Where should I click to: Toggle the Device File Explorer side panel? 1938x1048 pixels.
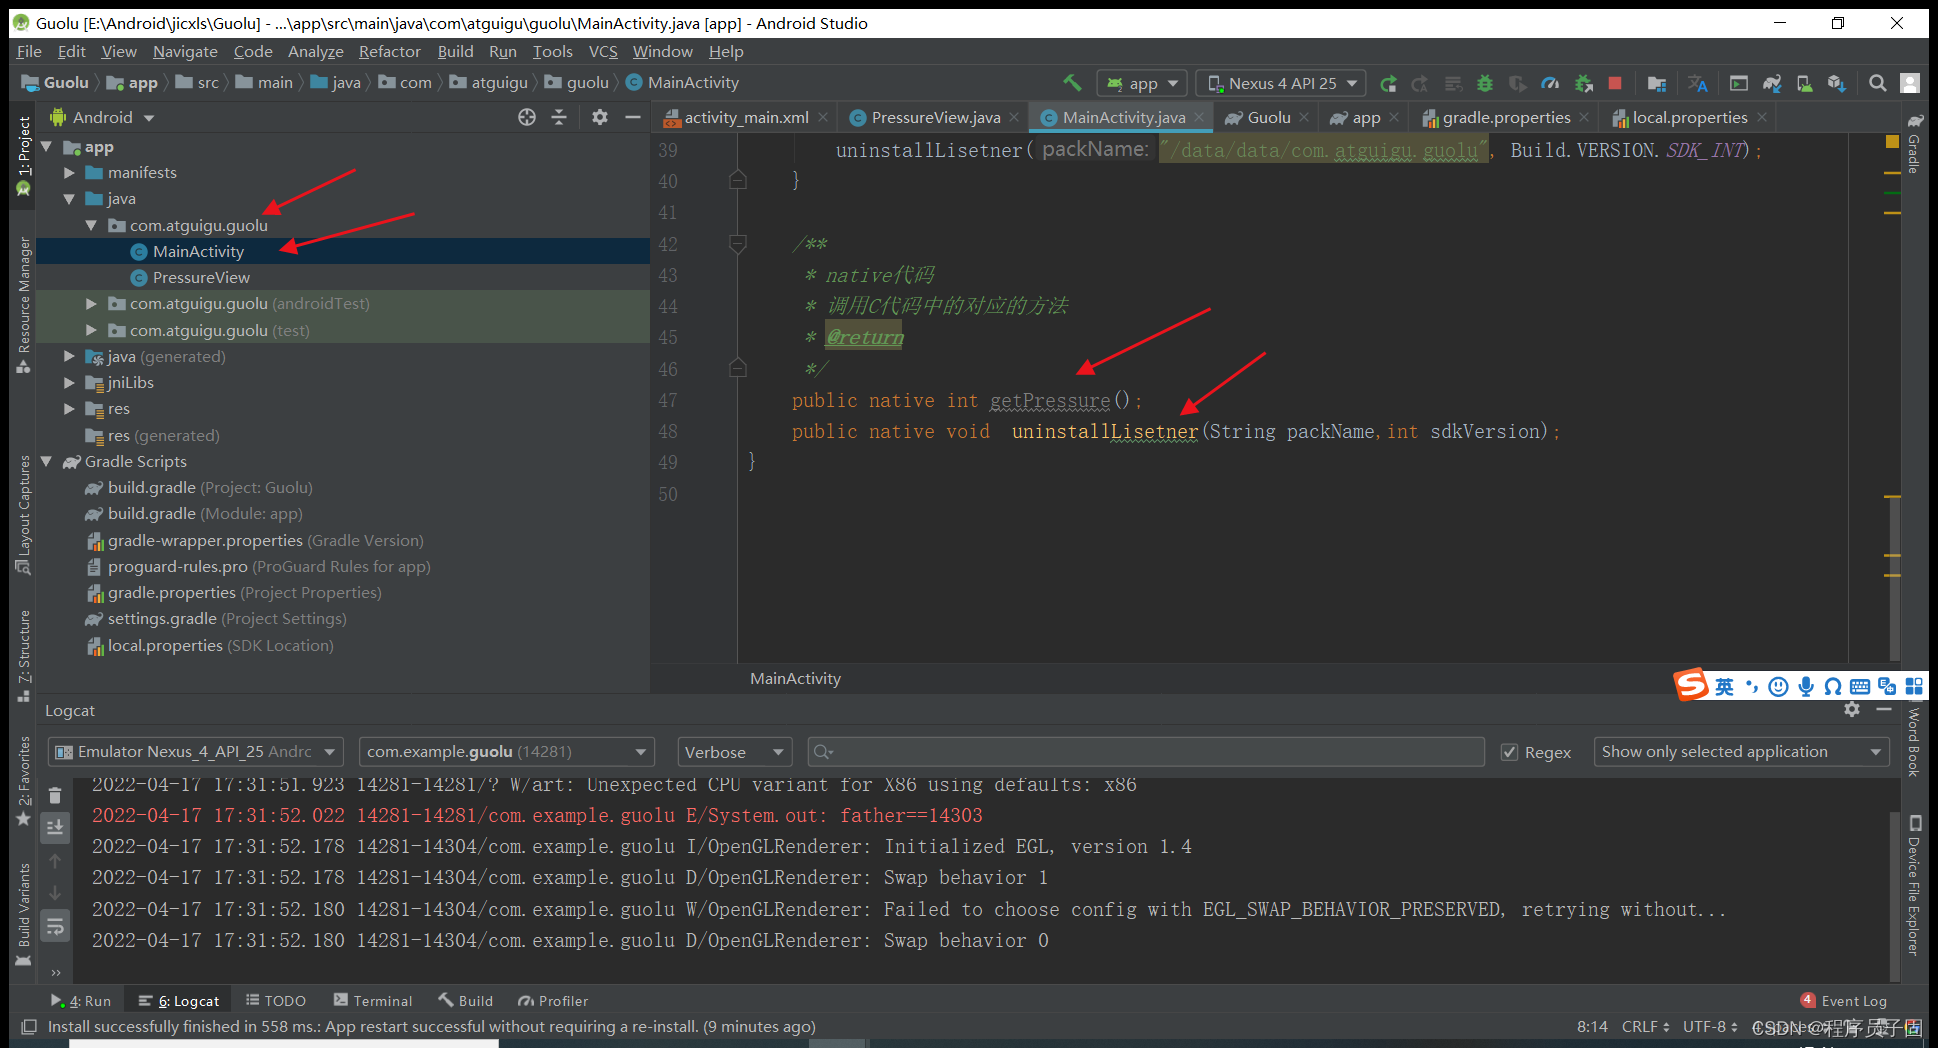[x=1914, y=885]
